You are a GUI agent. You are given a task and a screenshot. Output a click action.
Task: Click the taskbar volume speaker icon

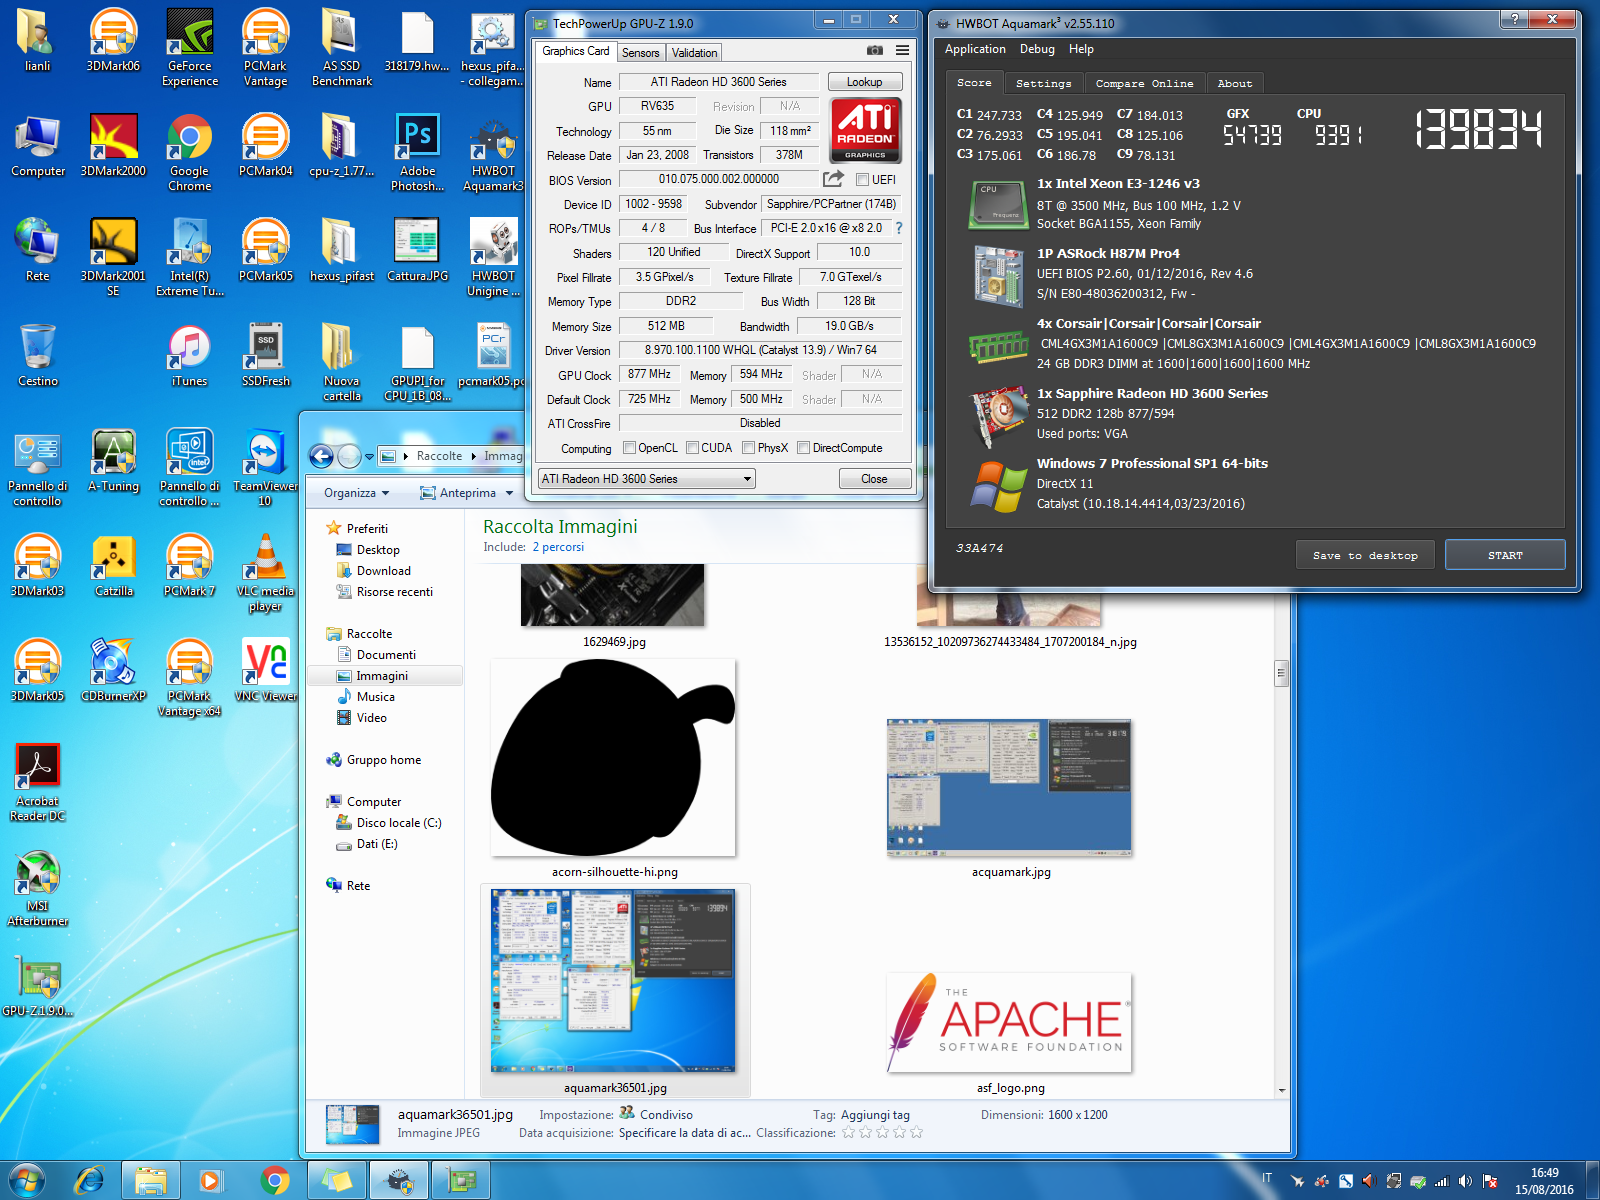click(1465, 1181)
